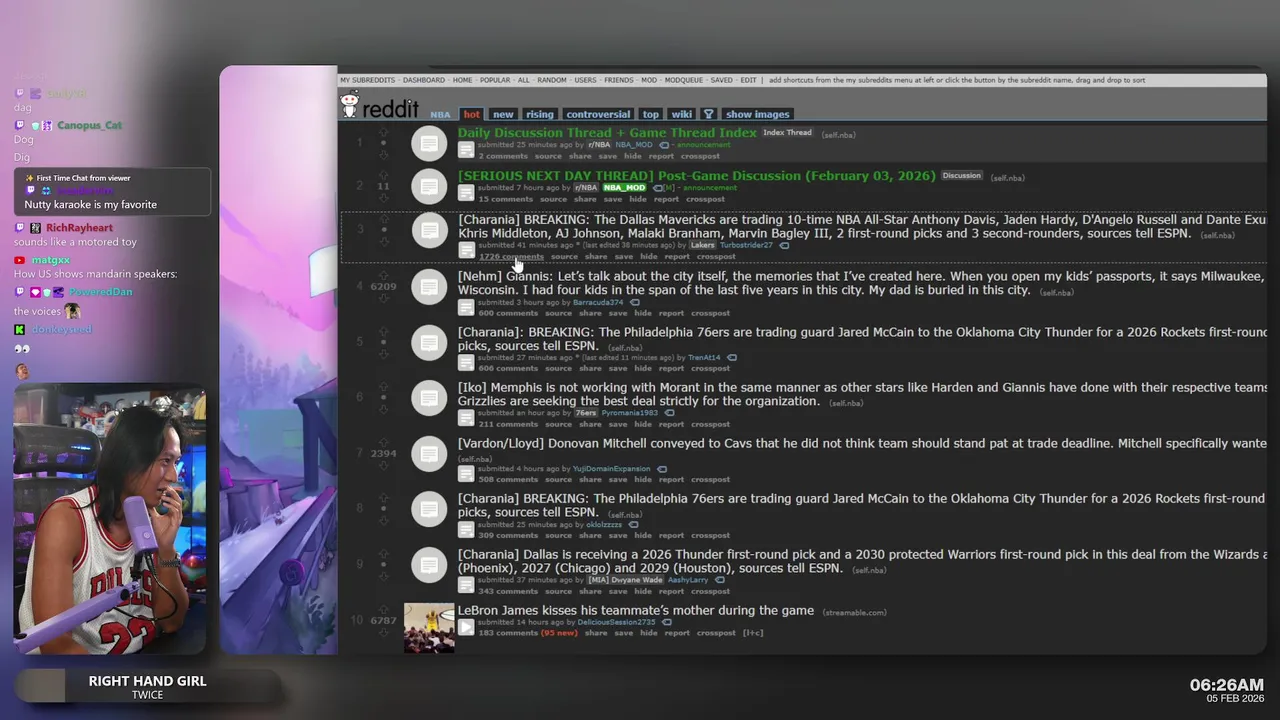Image resolution: width=1280 pixels, height=720 pixels.
Task: Switch to the hot tab
Action: click(x=471, y=114)
